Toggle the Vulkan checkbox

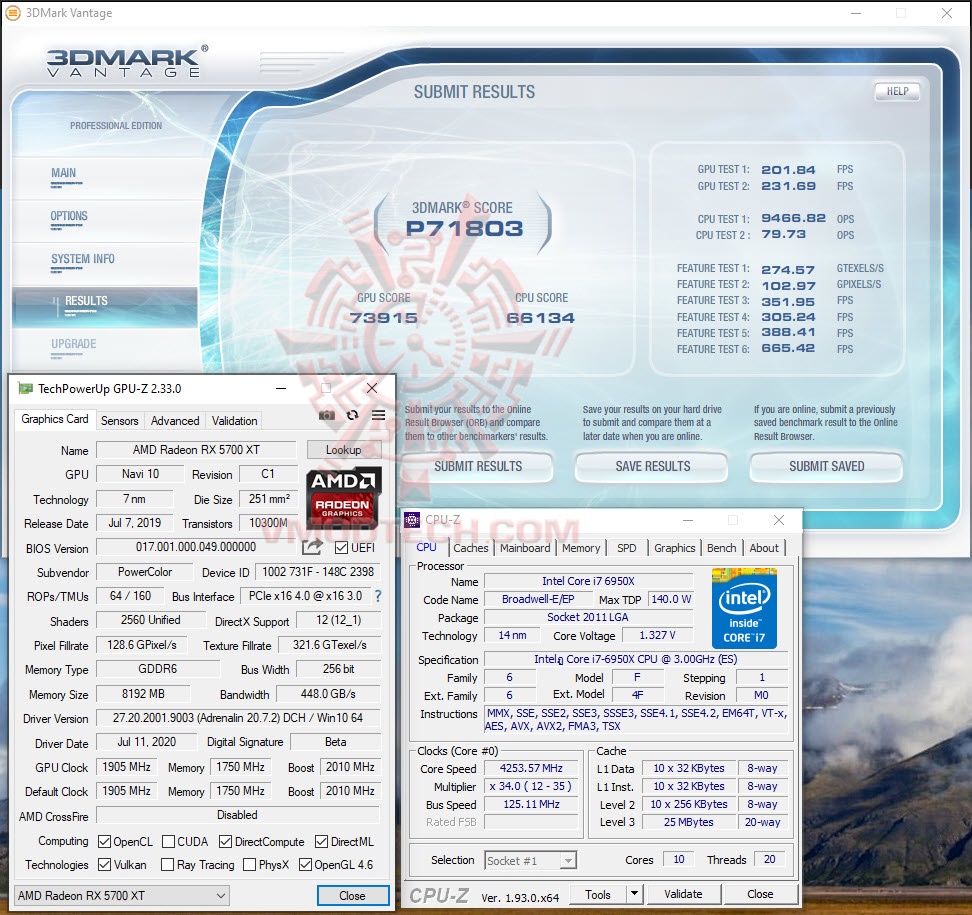(x=105, y=865)
